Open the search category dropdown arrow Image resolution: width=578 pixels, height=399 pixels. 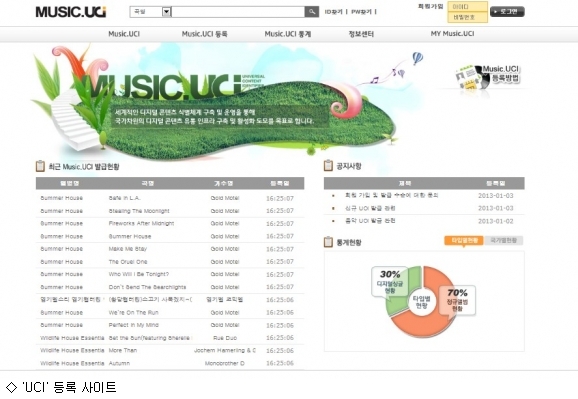coord(167,12)
